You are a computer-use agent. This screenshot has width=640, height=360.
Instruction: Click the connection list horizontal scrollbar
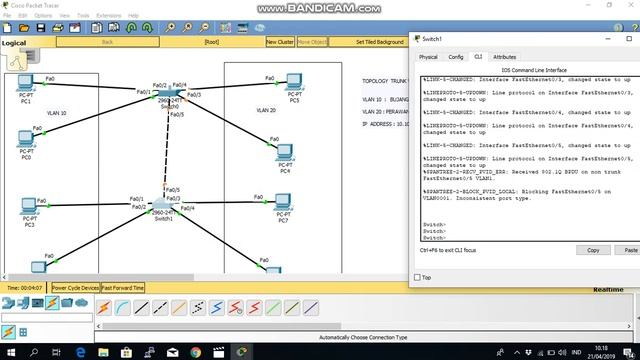pyautogui.click(x=221, y=326)
